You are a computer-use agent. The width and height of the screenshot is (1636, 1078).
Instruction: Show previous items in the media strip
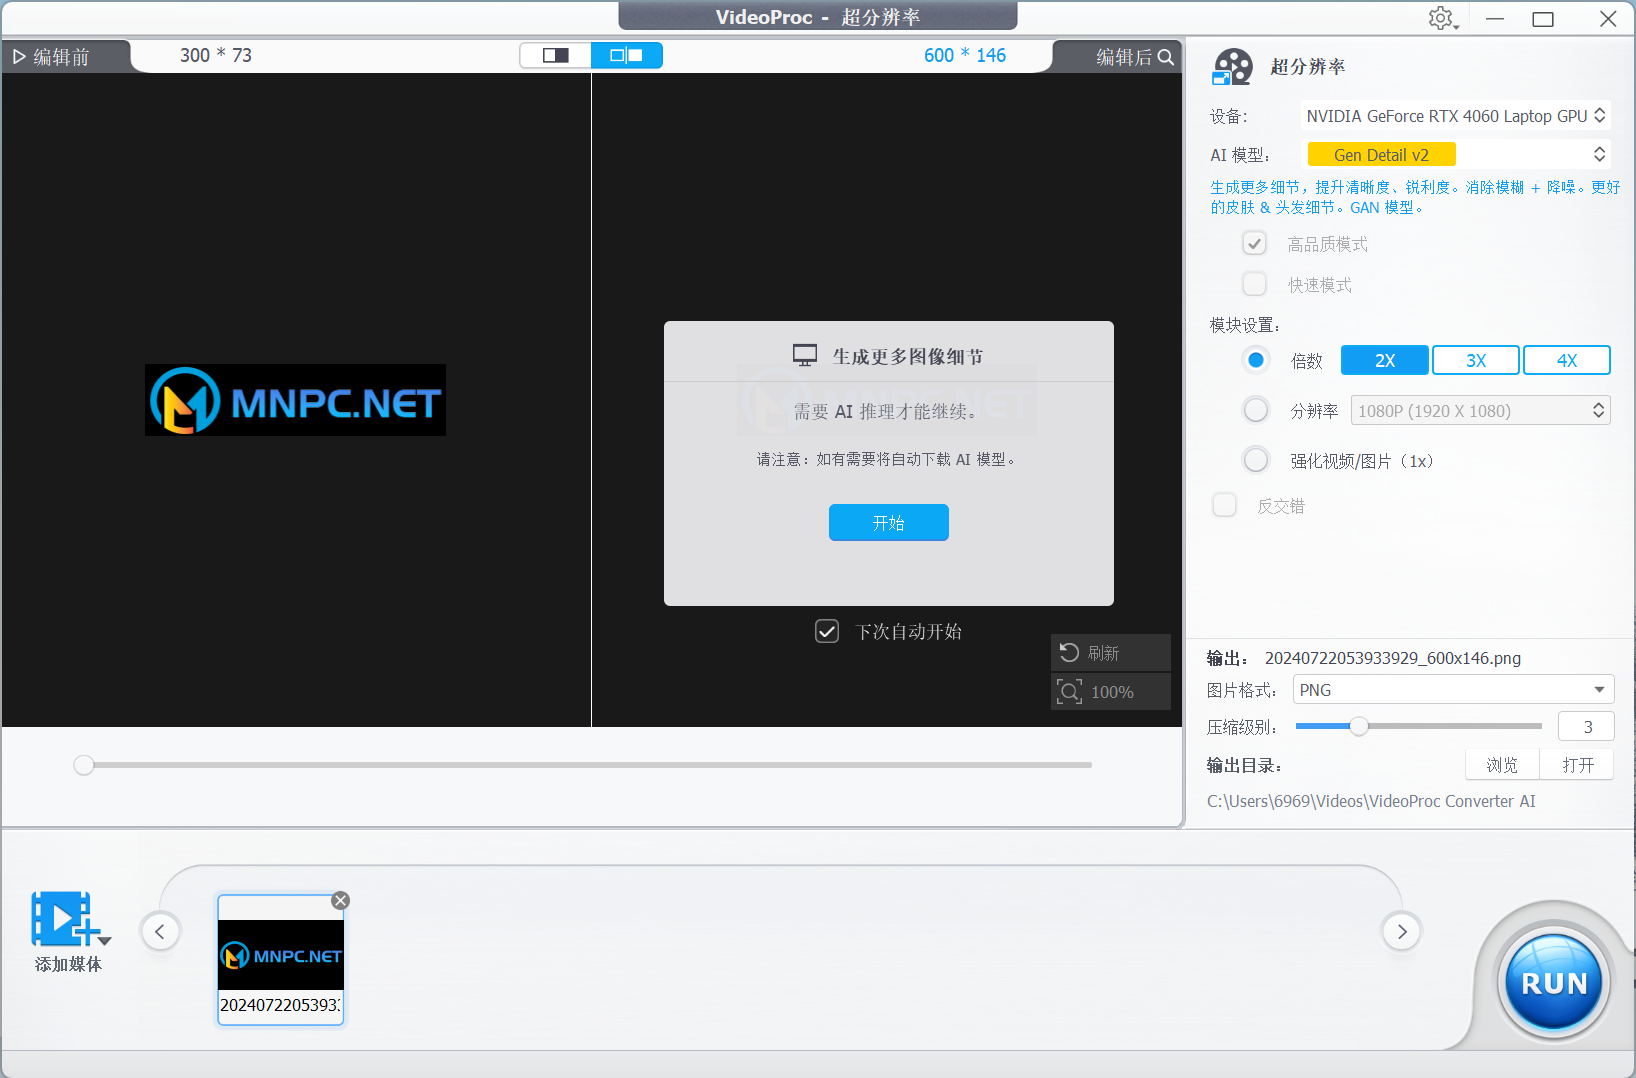(x=160, y=931)
